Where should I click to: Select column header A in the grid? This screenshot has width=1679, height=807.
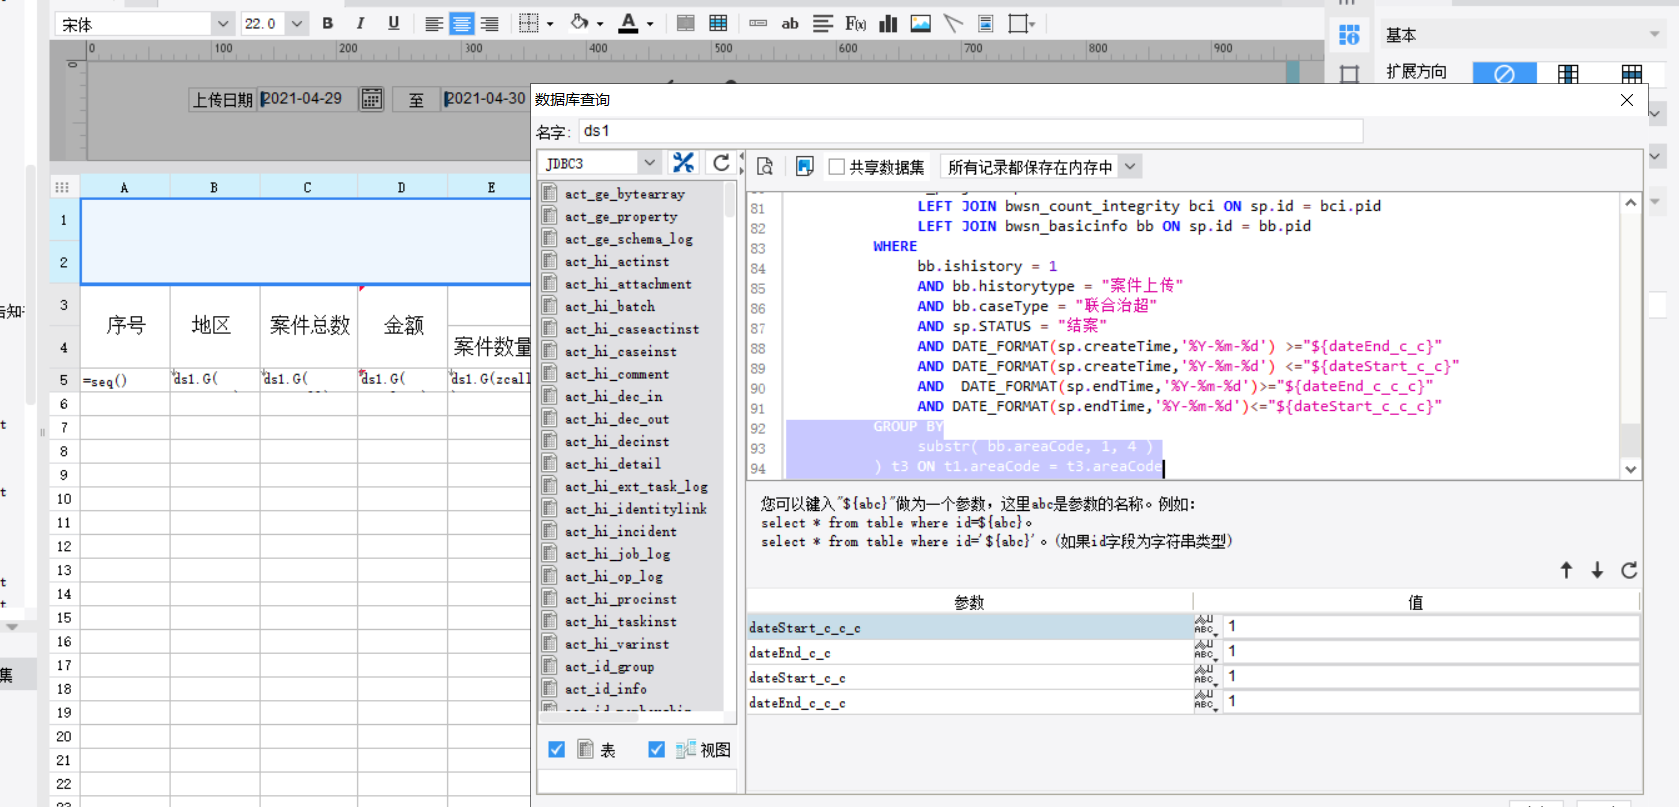(124, 187)
